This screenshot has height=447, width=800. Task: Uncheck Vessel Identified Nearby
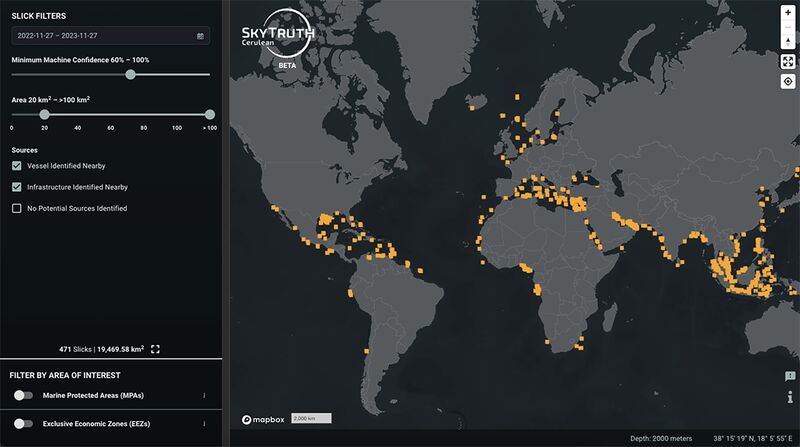tap(17, 165)
